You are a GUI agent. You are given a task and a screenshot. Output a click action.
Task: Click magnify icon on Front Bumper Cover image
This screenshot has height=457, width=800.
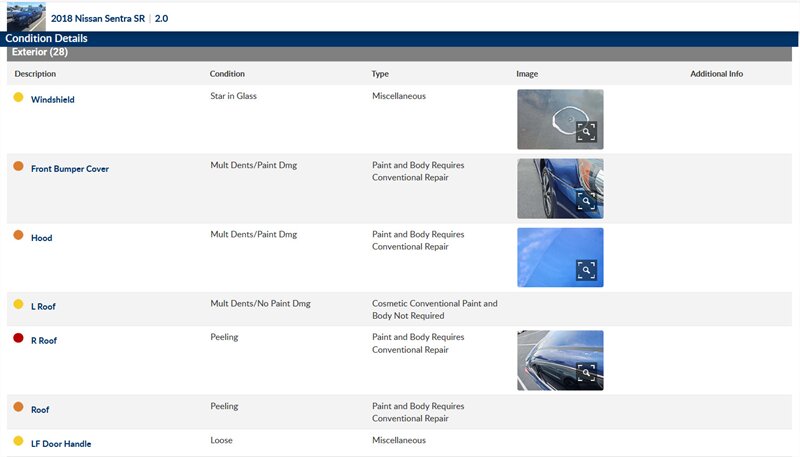[586, 200]
